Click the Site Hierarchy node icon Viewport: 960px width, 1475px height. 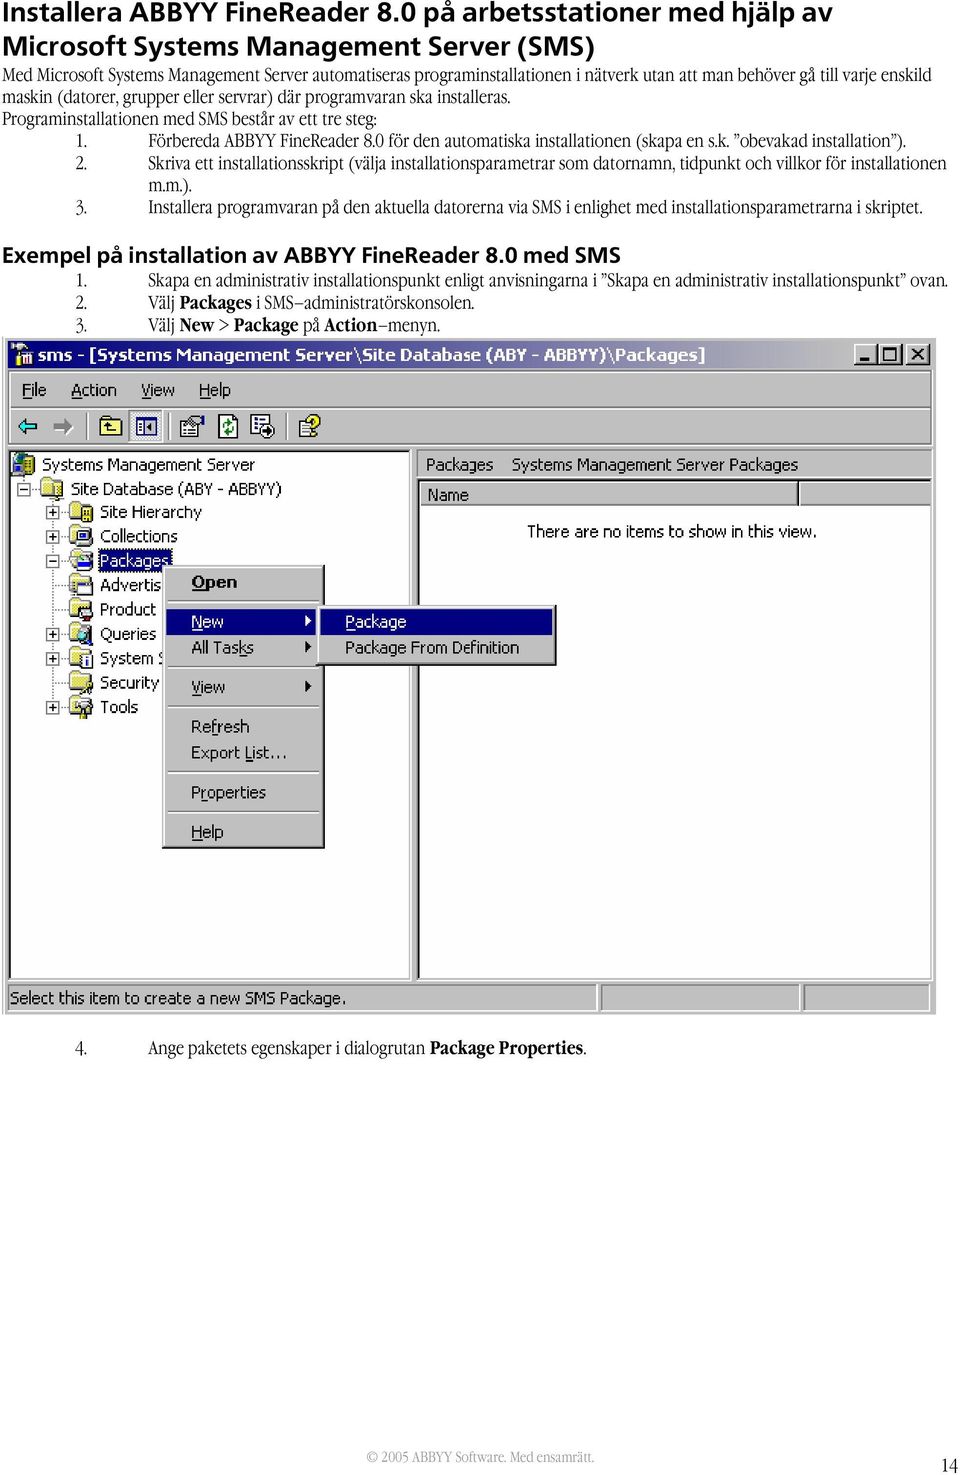82,512
